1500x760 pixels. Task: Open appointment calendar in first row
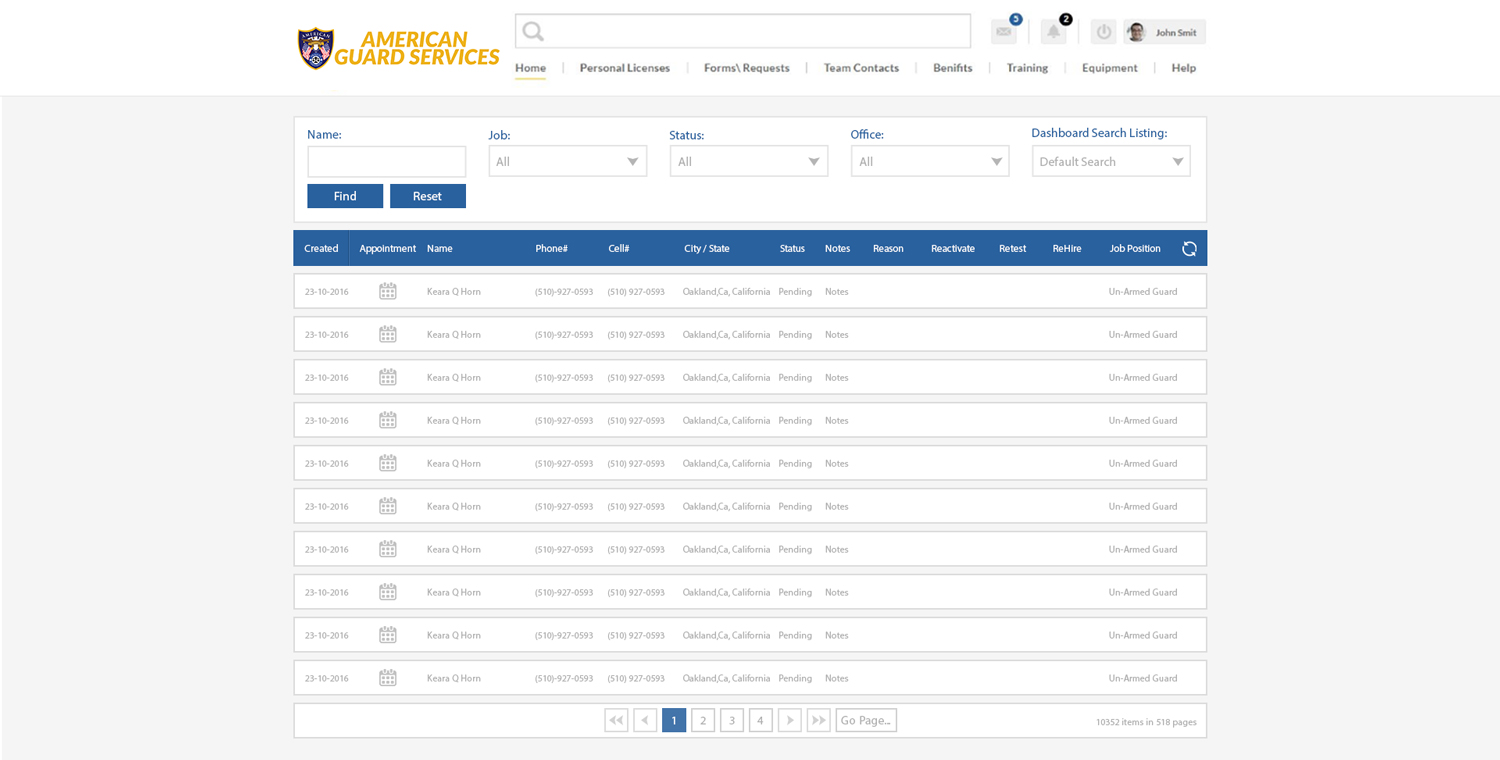[388, 292]
